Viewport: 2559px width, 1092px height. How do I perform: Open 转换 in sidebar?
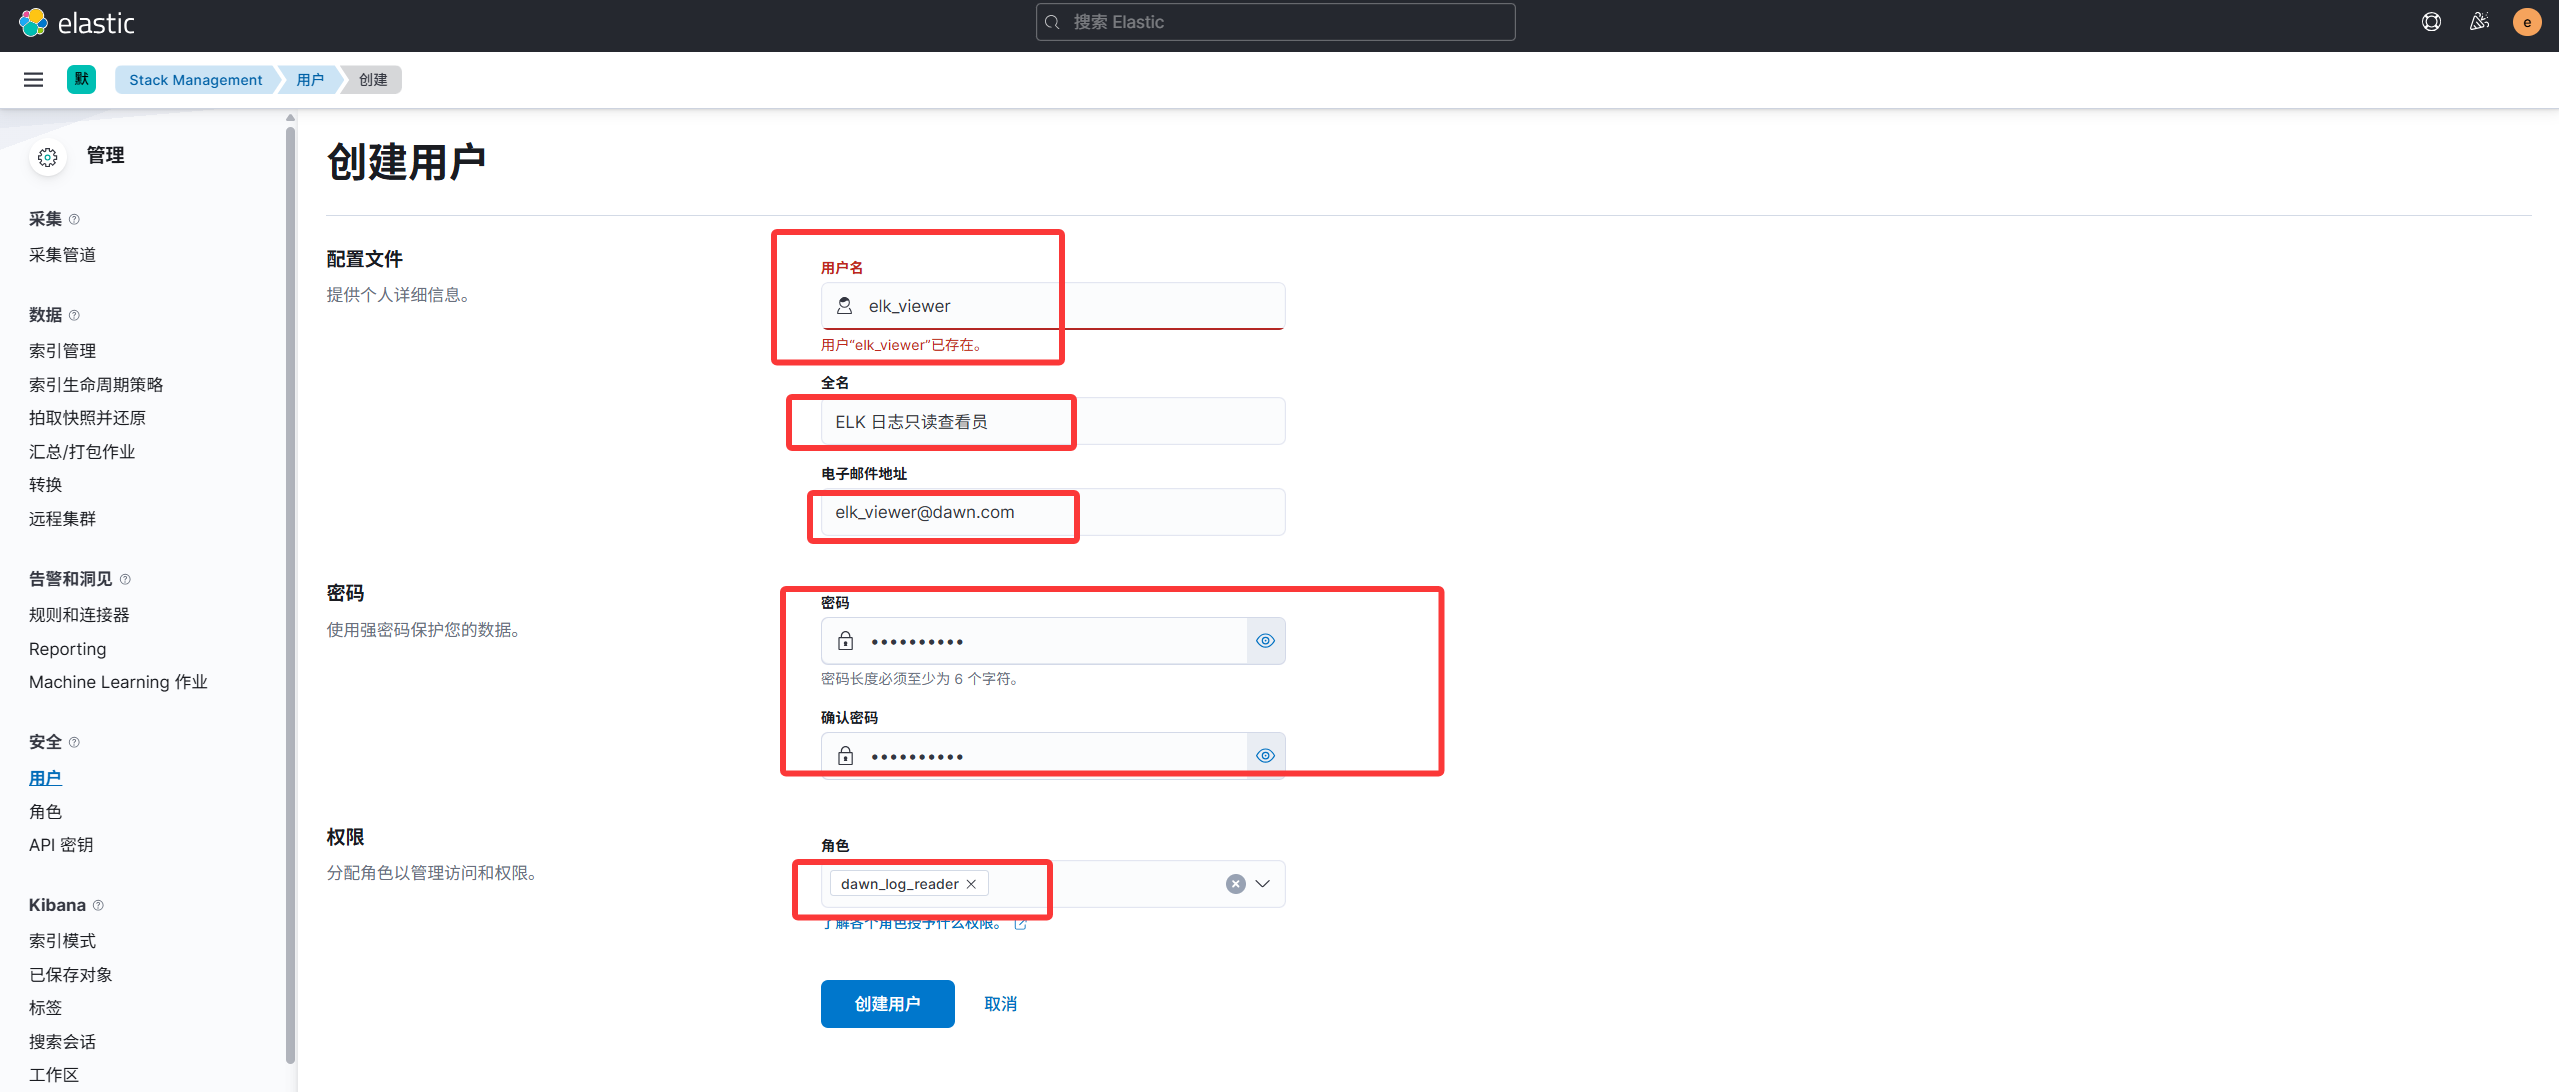[x=45, y=485]
